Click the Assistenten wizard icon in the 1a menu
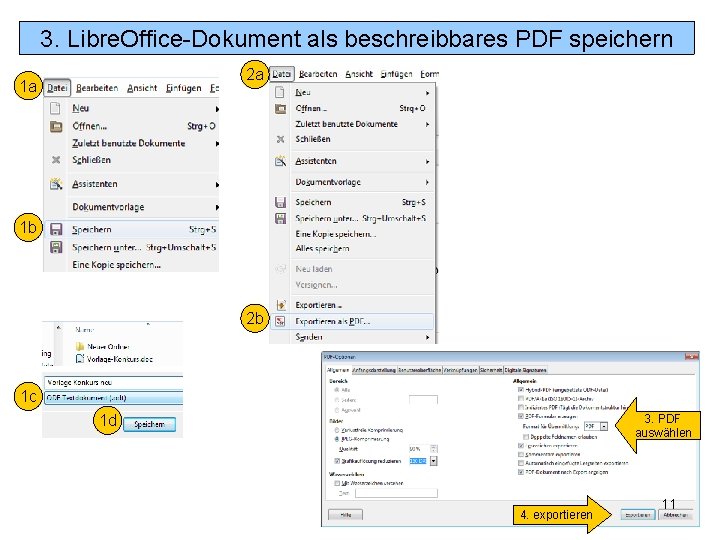 coord(56,184)
